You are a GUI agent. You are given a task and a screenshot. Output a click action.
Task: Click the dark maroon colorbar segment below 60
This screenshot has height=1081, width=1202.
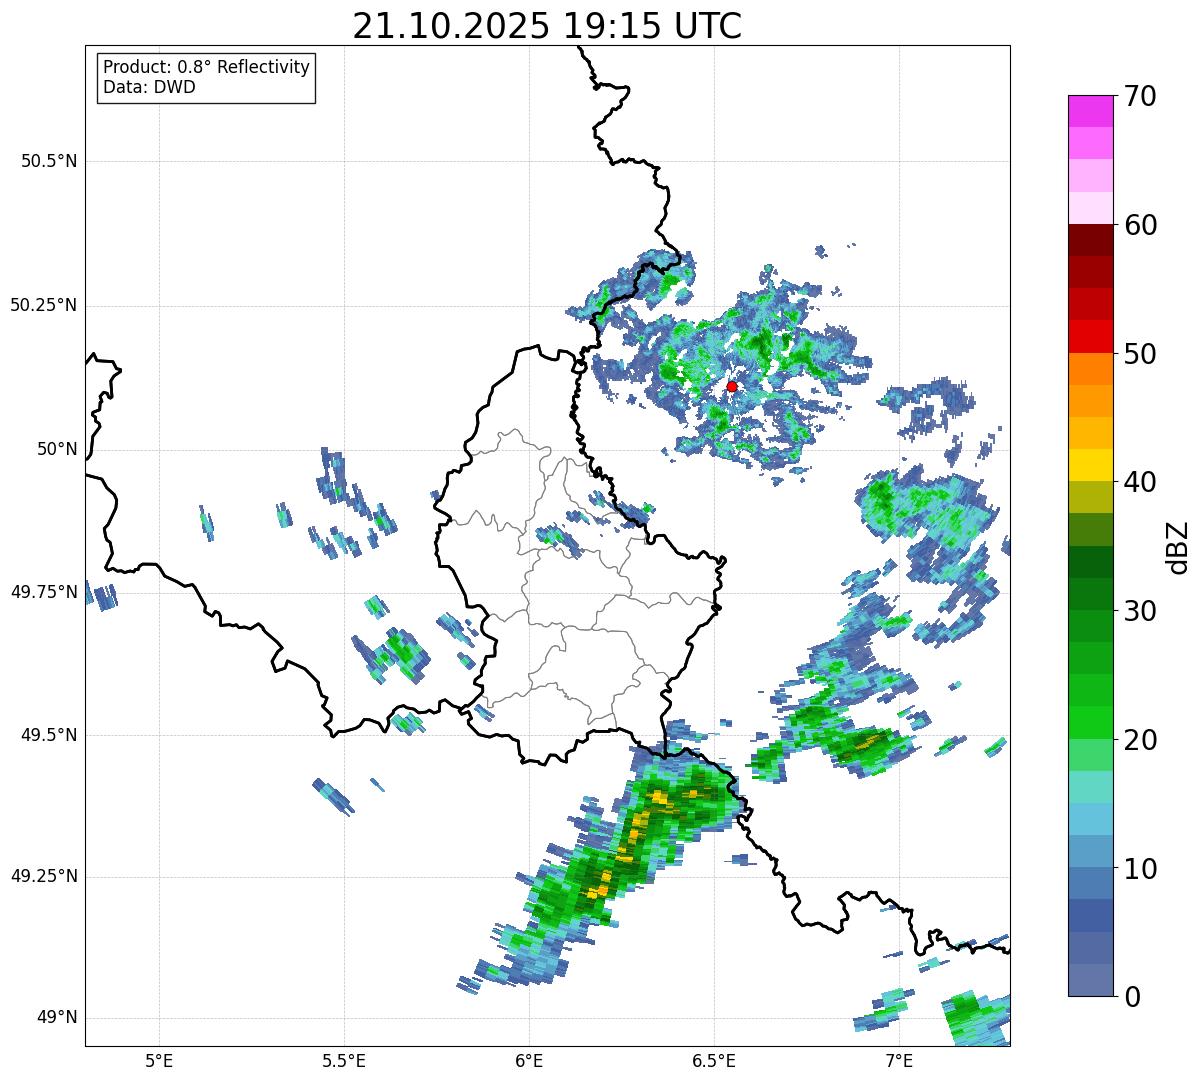point(1090,240)
